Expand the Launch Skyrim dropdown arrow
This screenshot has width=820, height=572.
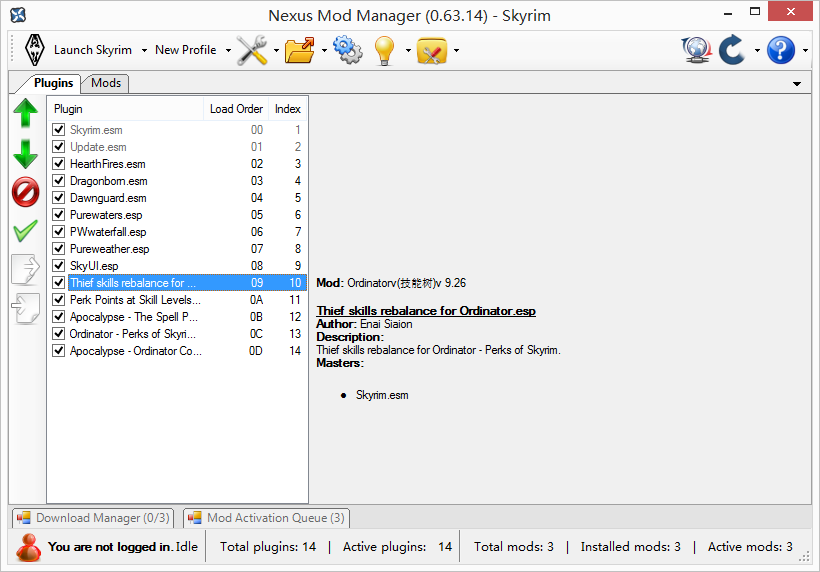144,50
